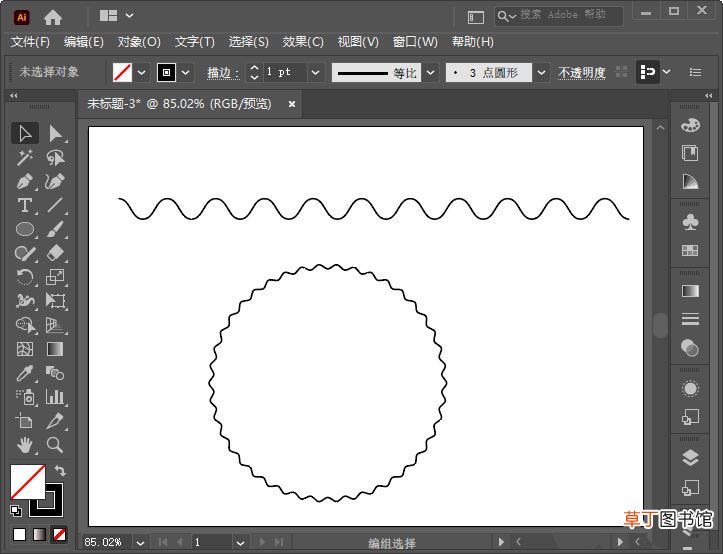Set paint mode to Color

click(x=19, y=535)
